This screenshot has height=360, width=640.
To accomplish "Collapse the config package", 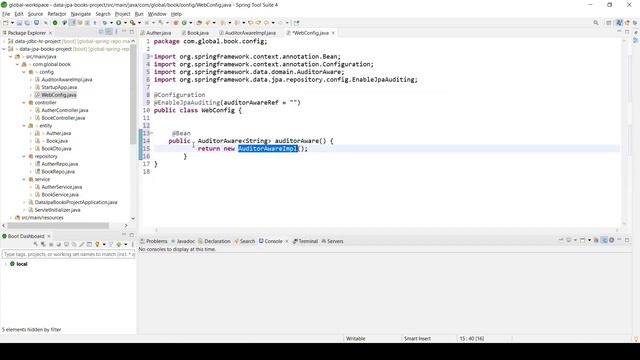I will coord(24,72).
